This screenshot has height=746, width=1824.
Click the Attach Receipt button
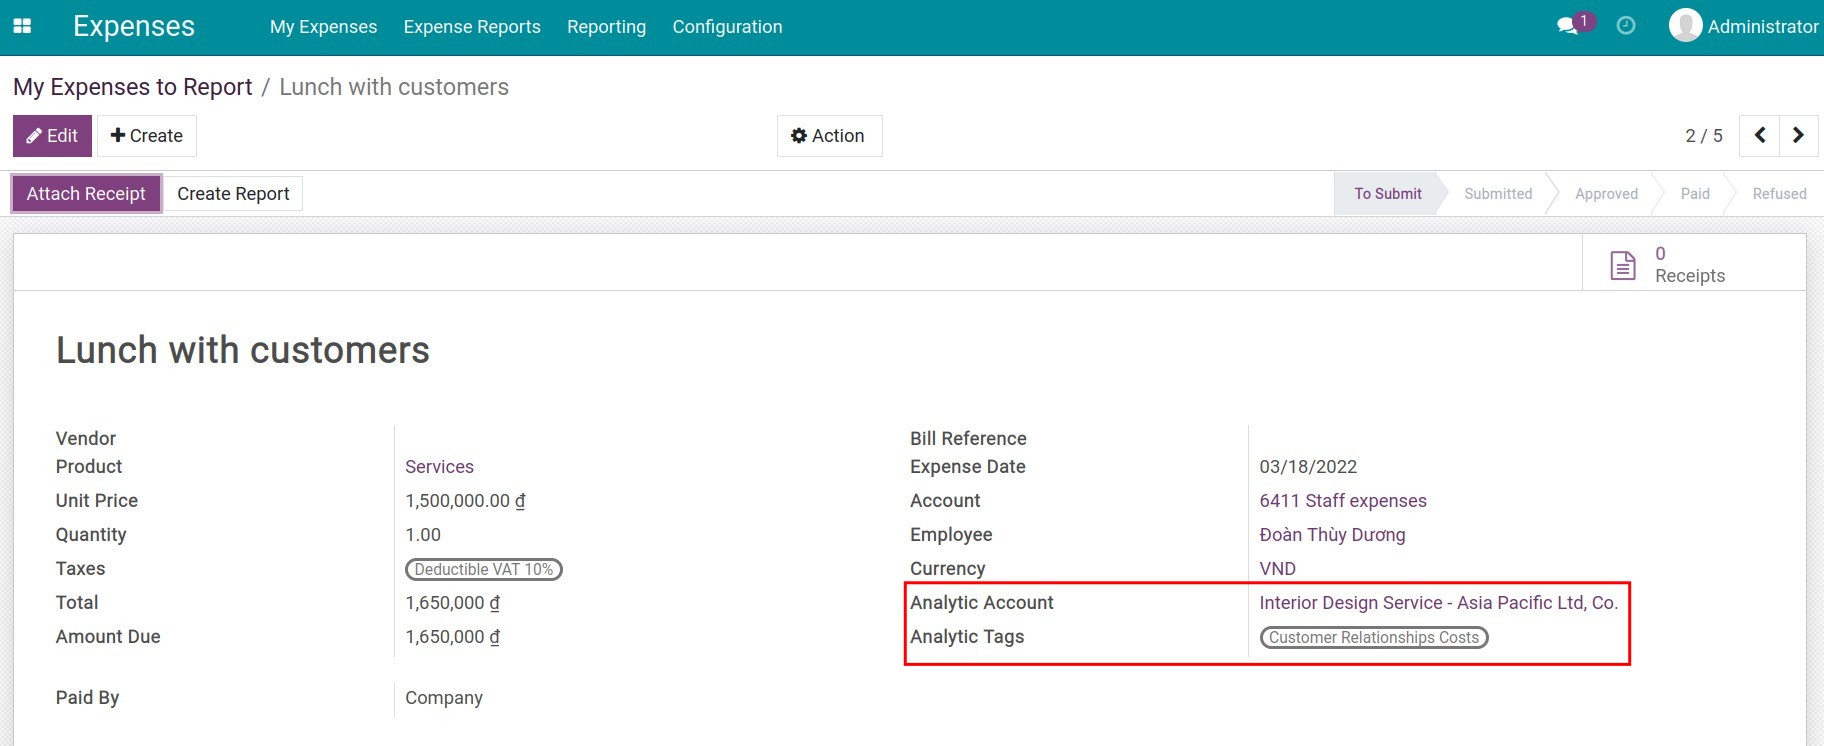tap(86, 194)
